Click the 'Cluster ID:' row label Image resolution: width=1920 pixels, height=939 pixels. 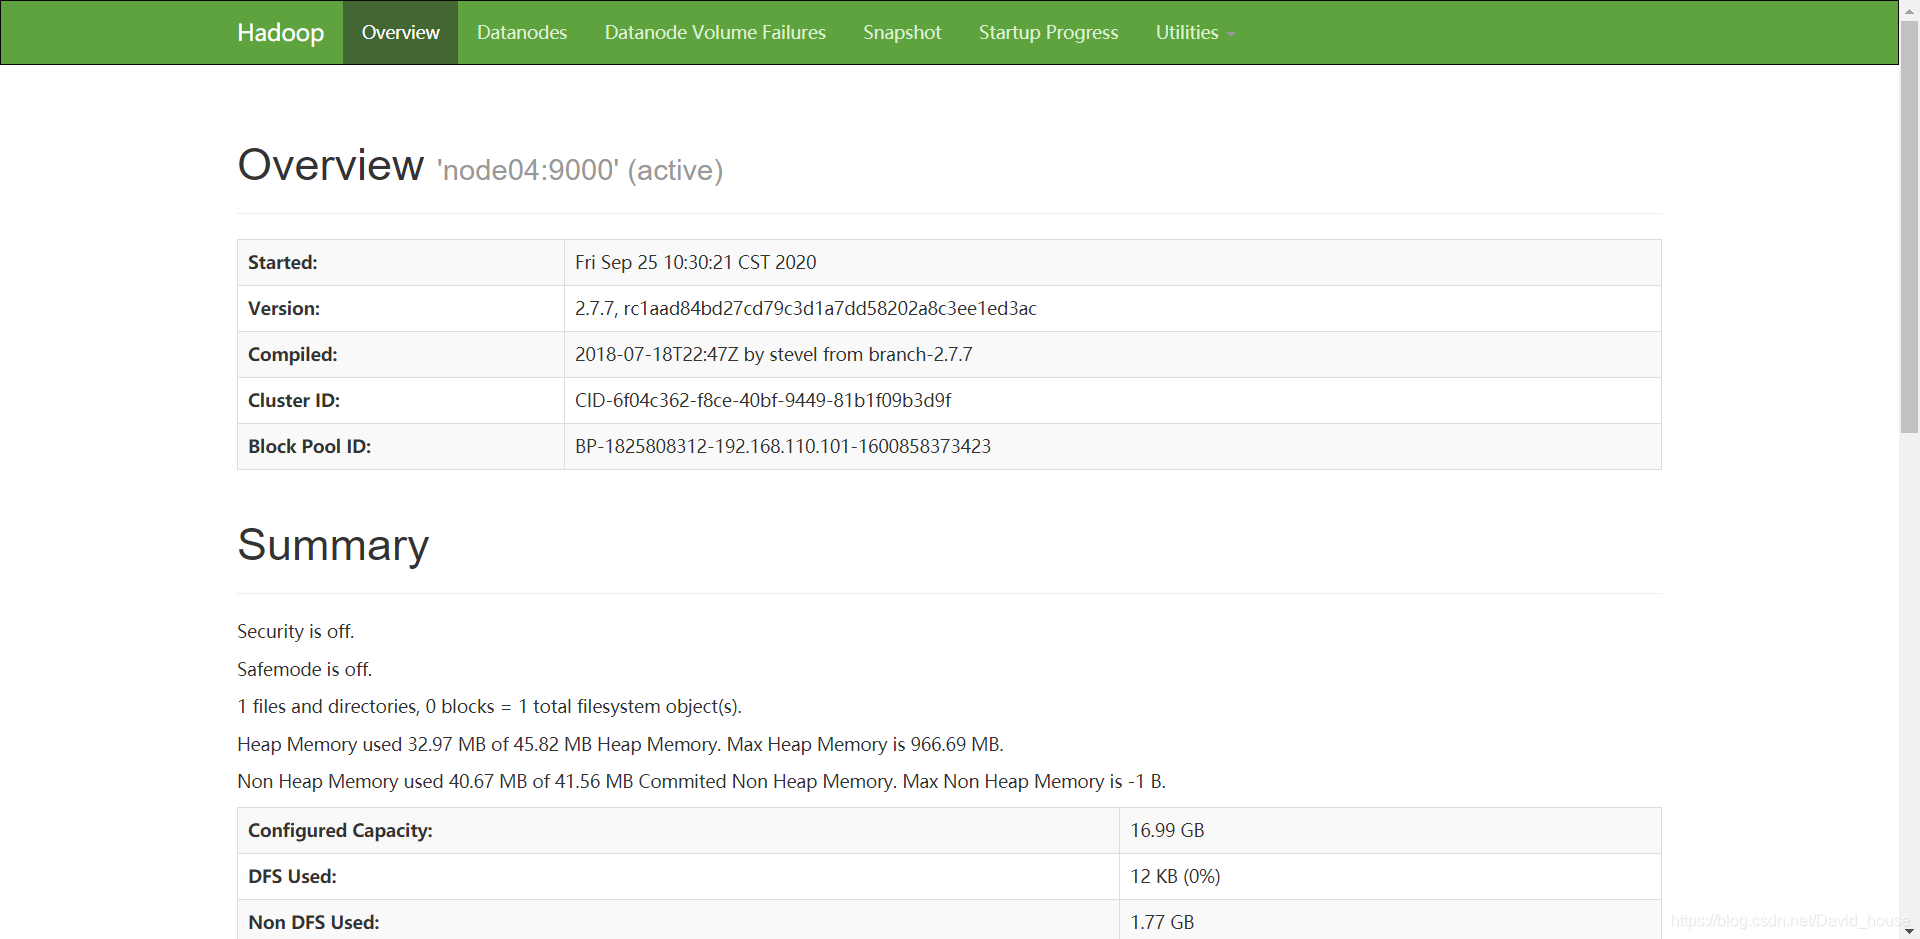click(x=294, y=400)
